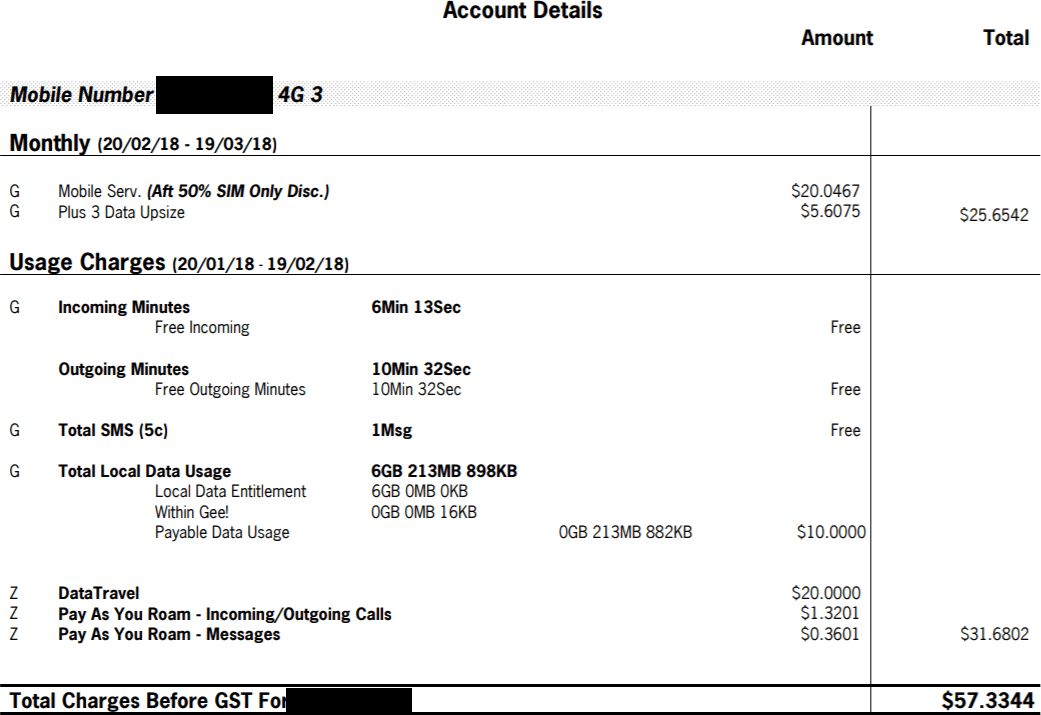
Task: Select 'Payable Data Usage' sub-item
Action: pos(222,533)
